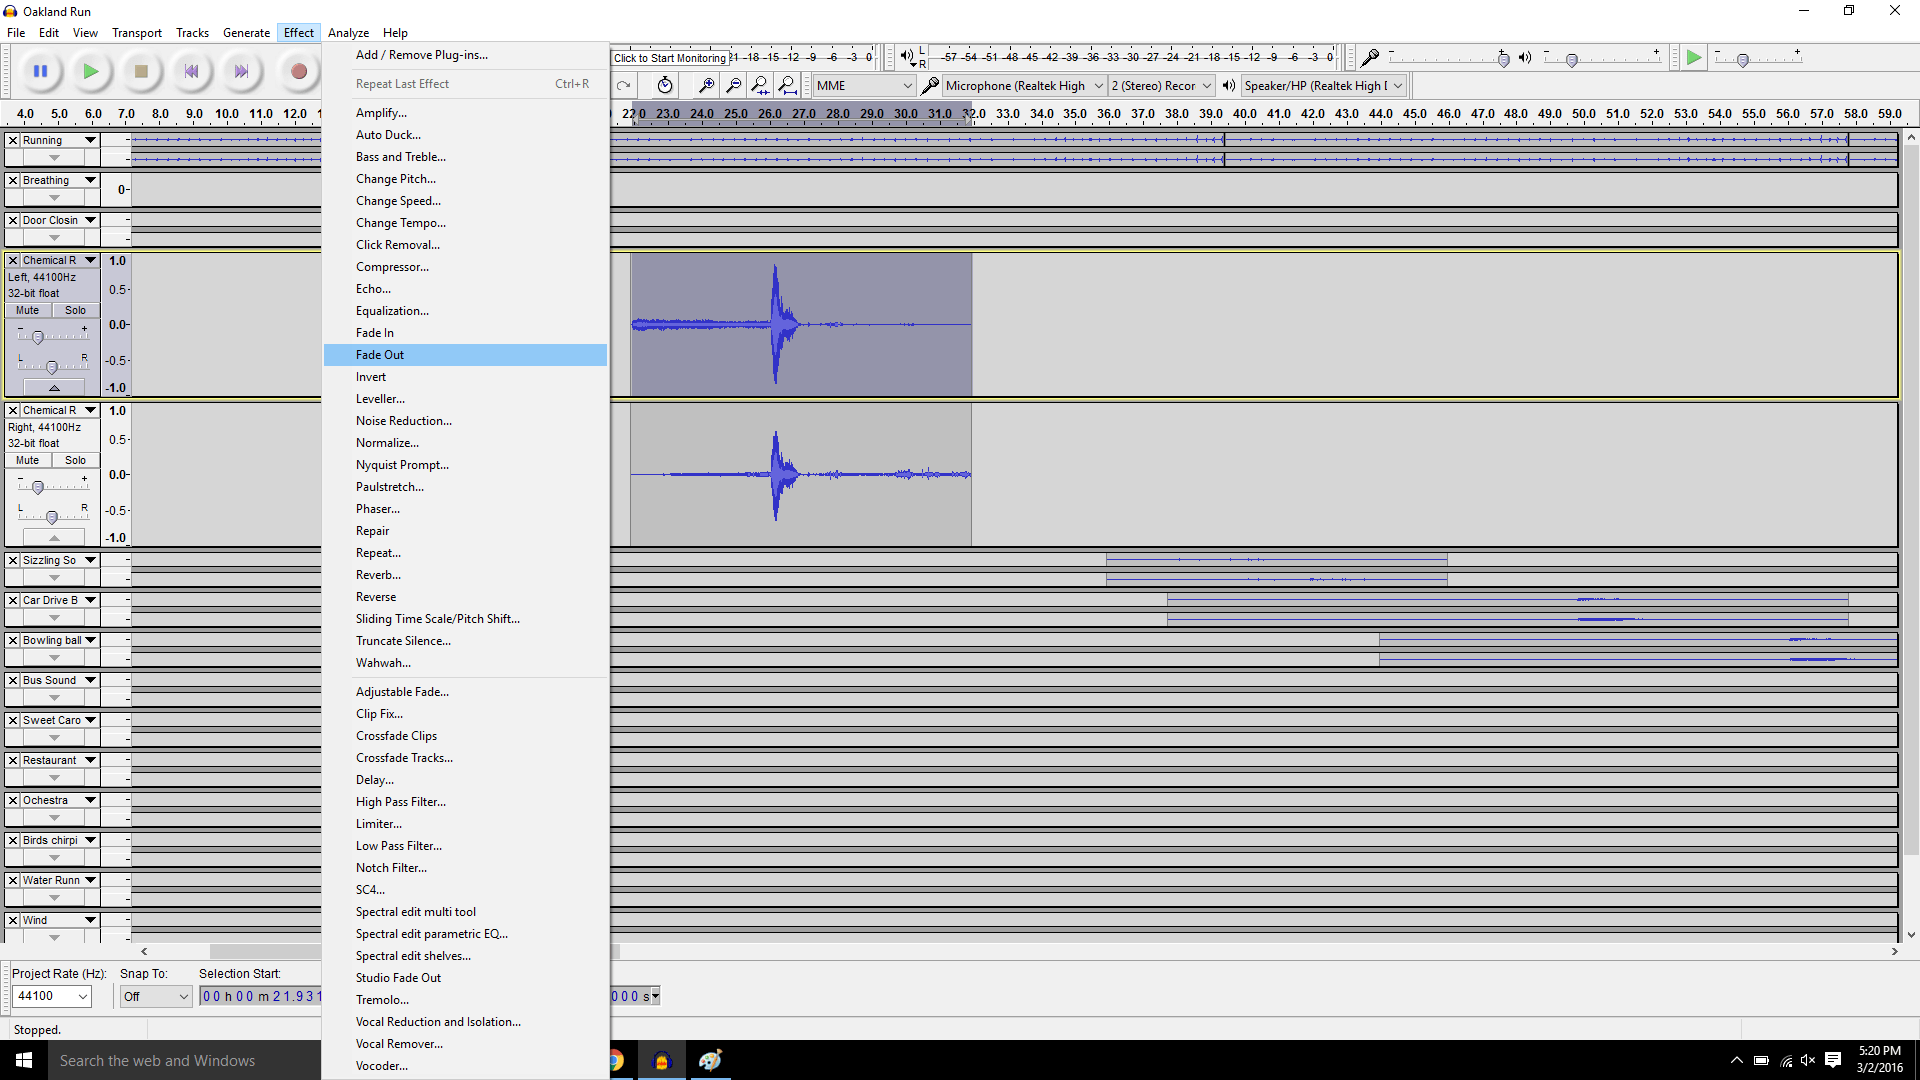Open the Running track name dropdown

(x=90, y=140)
